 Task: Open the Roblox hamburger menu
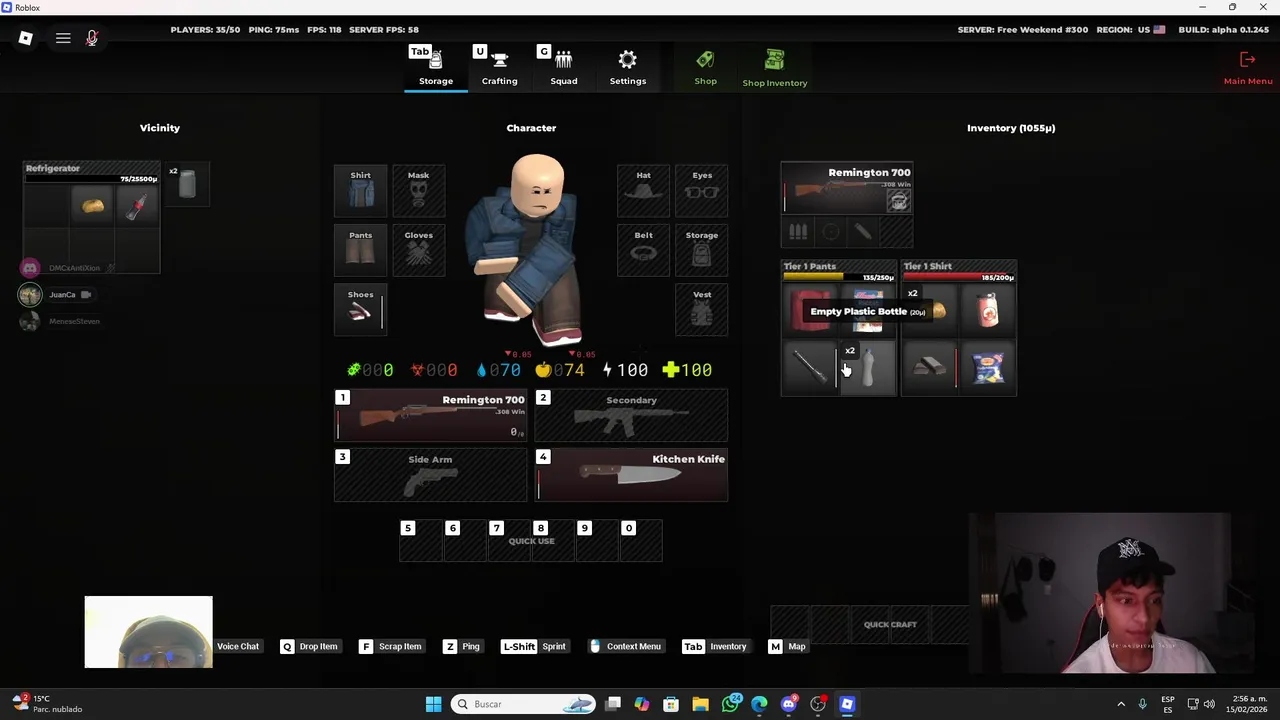click(63, 38)
